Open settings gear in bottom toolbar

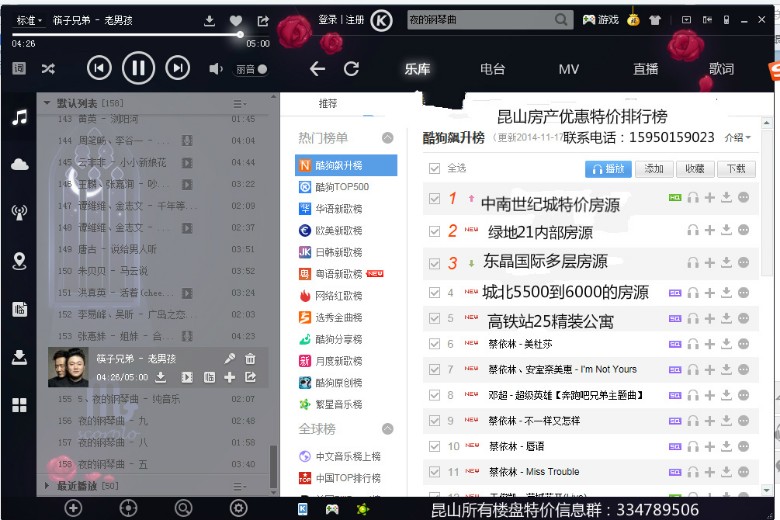pos(239,508)
